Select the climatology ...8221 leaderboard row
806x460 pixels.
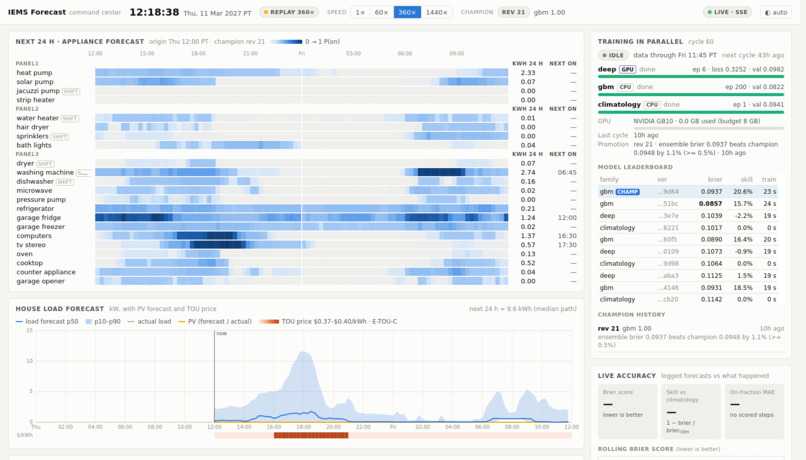[688, 228]
